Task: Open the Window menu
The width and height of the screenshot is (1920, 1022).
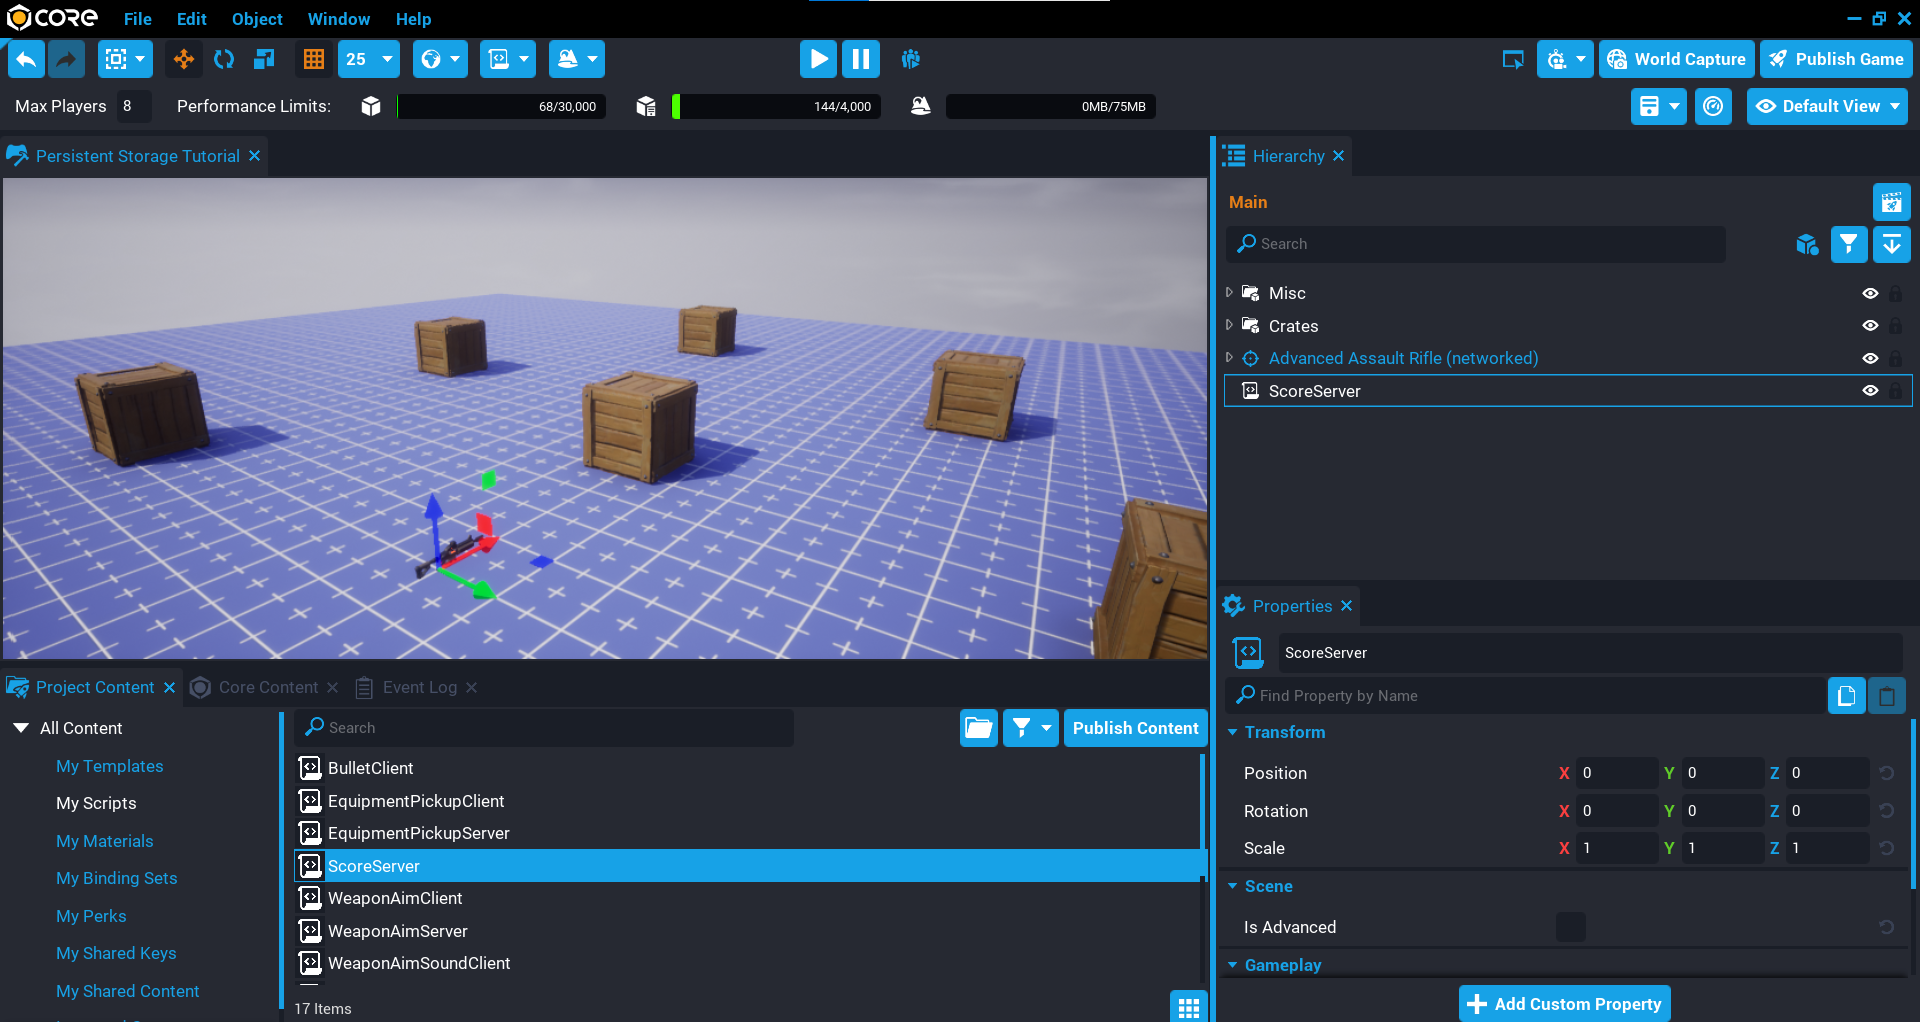Action: (338, 19)
